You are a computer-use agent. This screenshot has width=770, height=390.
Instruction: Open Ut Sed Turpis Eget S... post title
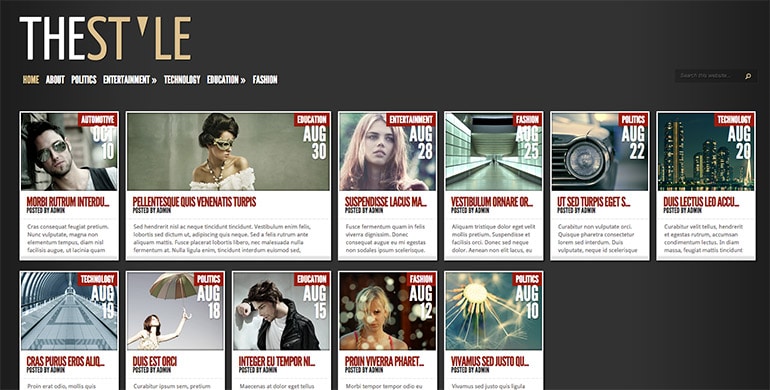pyautogui.click(x=593, y=202)
